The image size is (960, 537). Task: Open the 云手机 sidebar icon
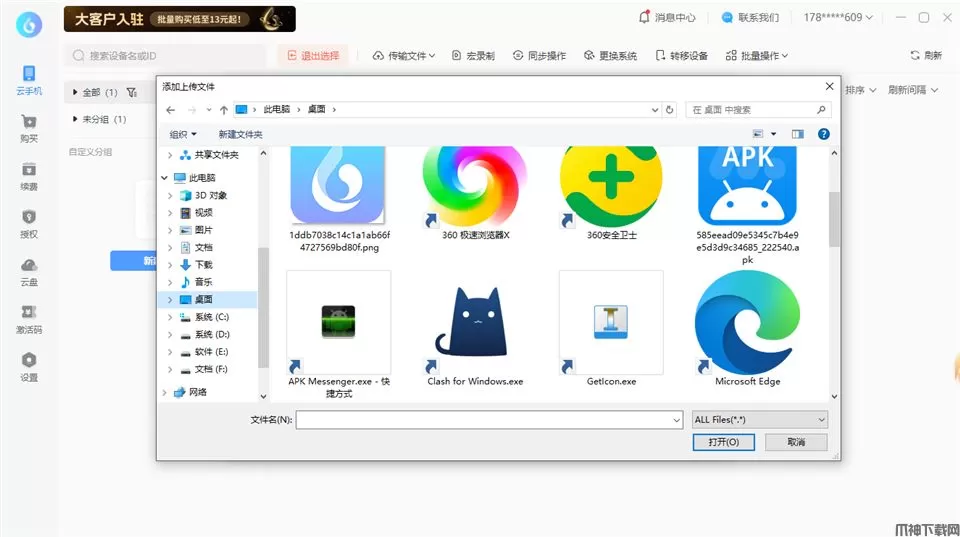point(28,74)
